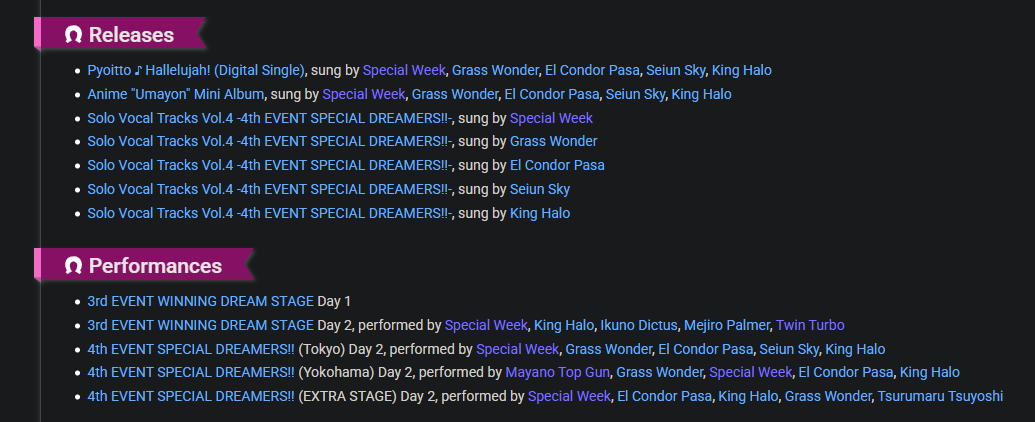Click Grass Wonder in the Solo Vocal Tracks row
Viewport: 1035px width, 422px height.
point(553,141)
